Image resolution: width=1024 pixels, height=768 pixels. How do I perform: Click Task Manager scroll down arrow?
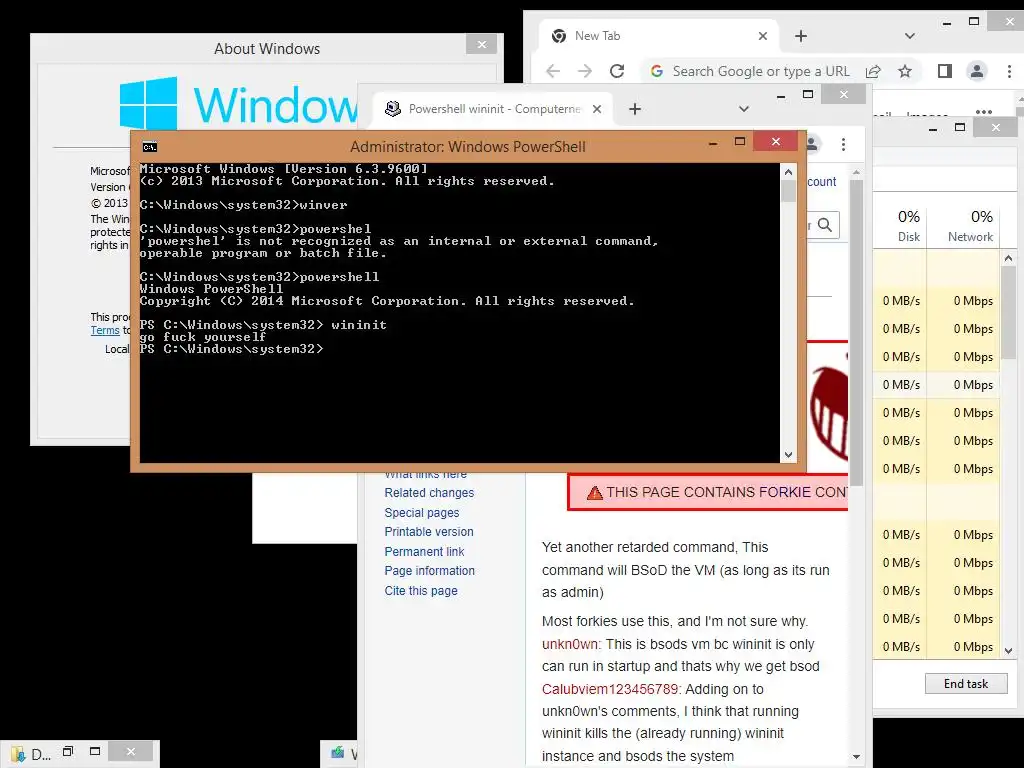point(1008,650)
